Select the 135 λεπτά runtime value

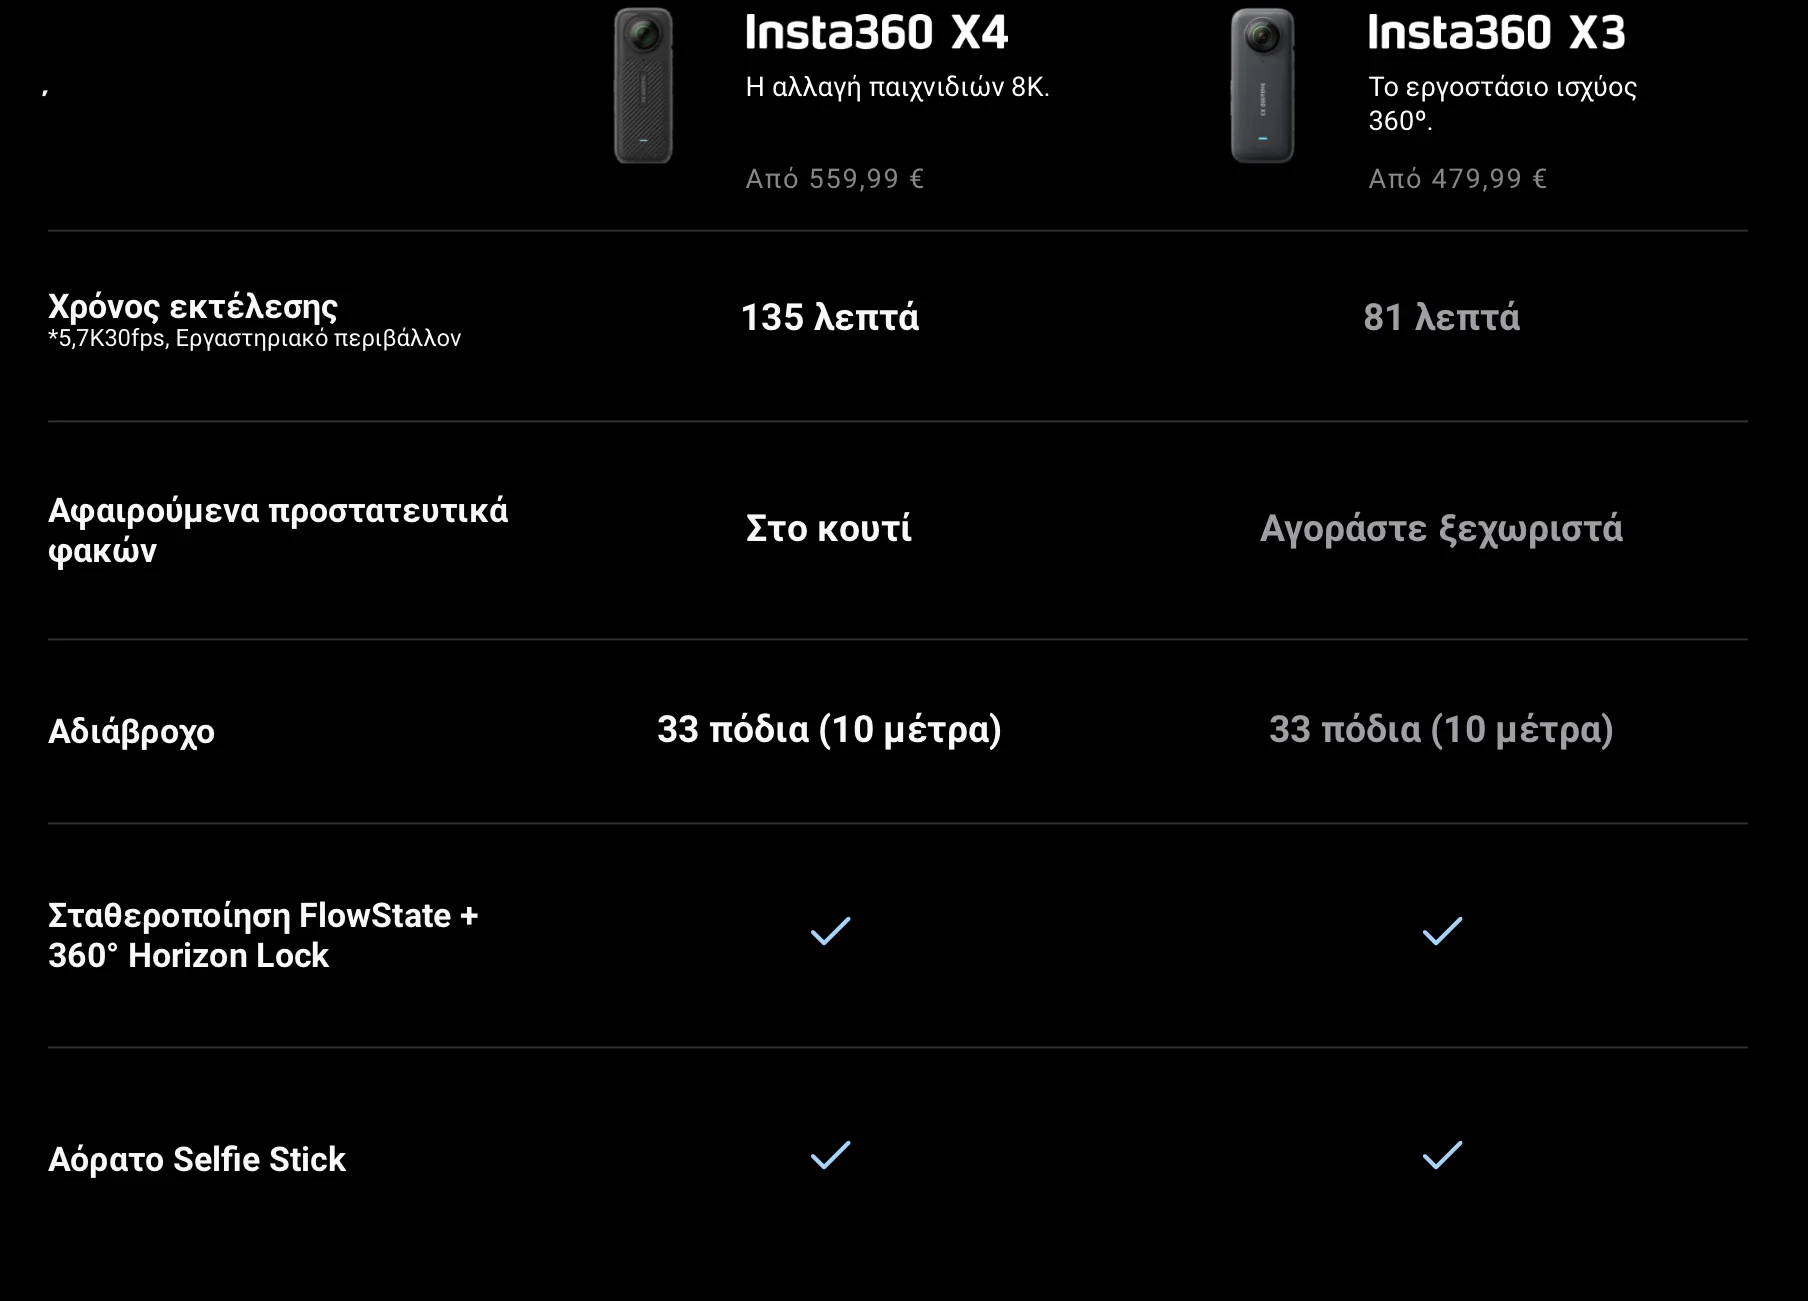(x=829, y=318)
